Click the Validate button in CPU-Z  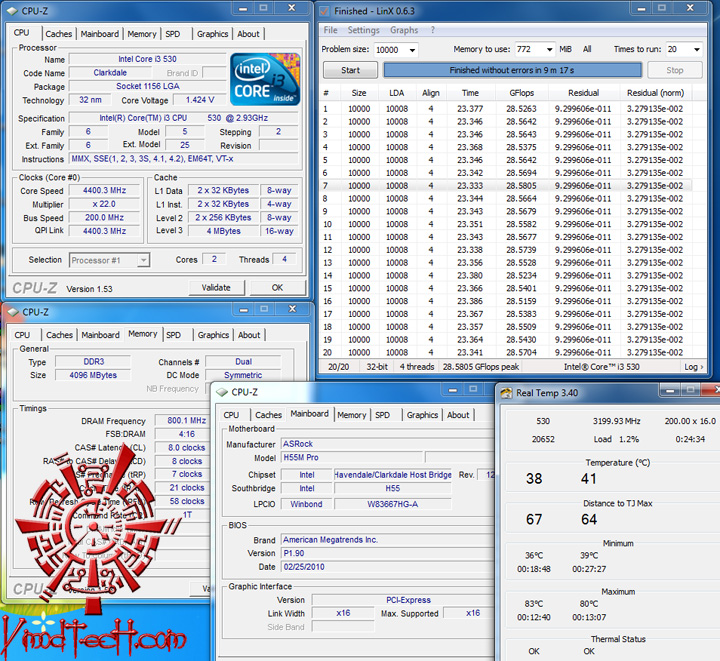(x=216, y=288)
